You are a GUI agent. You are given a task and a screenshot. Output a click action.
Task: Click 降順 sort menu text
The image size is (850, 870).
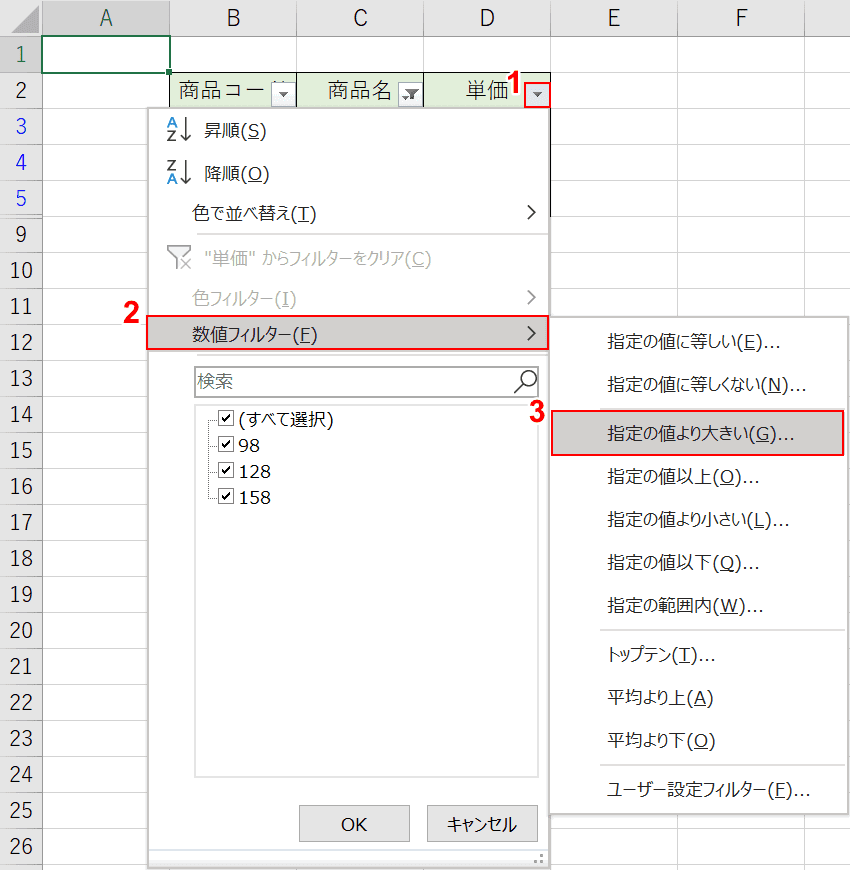(x=237, y=174)
